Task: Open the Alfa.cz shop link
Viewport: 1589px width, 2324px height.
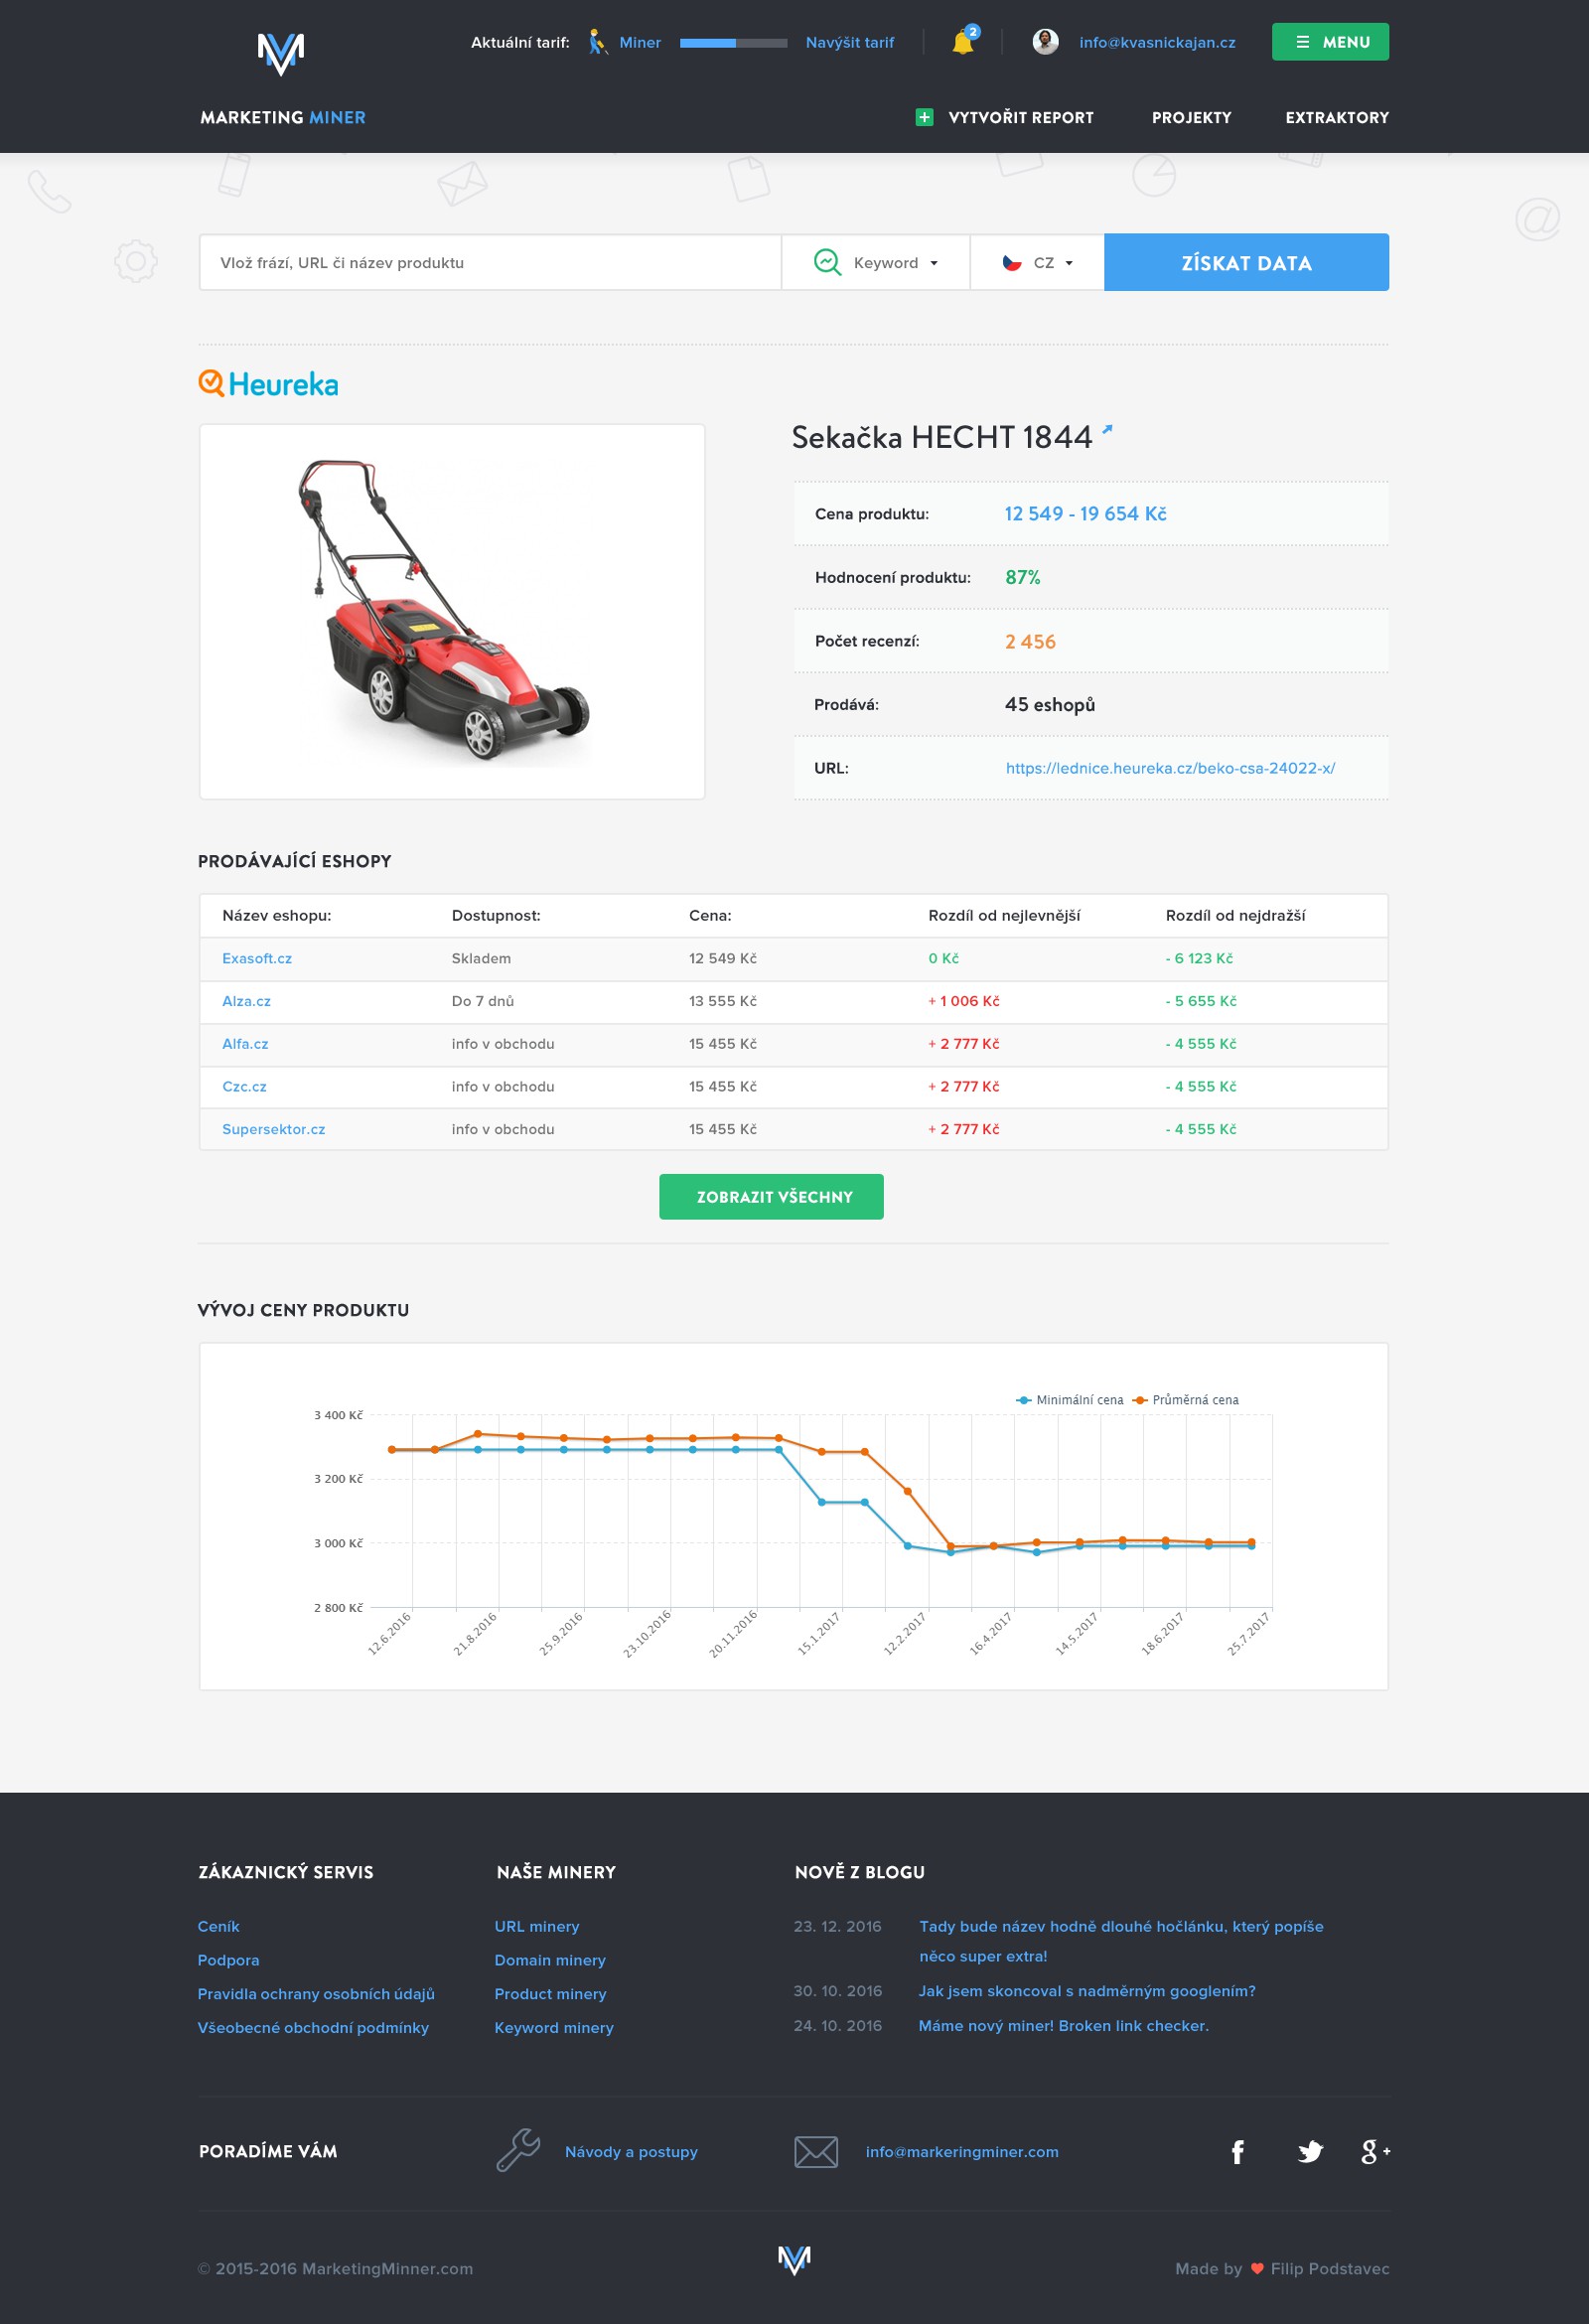Action: click(x=245, y=1044)
